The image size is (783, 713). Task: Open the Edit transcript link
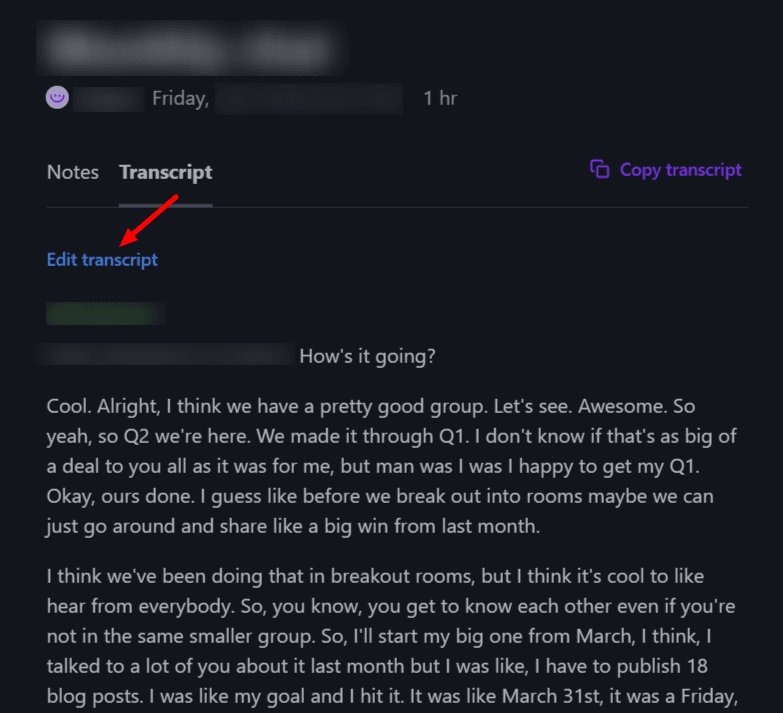tap(102, 260)
